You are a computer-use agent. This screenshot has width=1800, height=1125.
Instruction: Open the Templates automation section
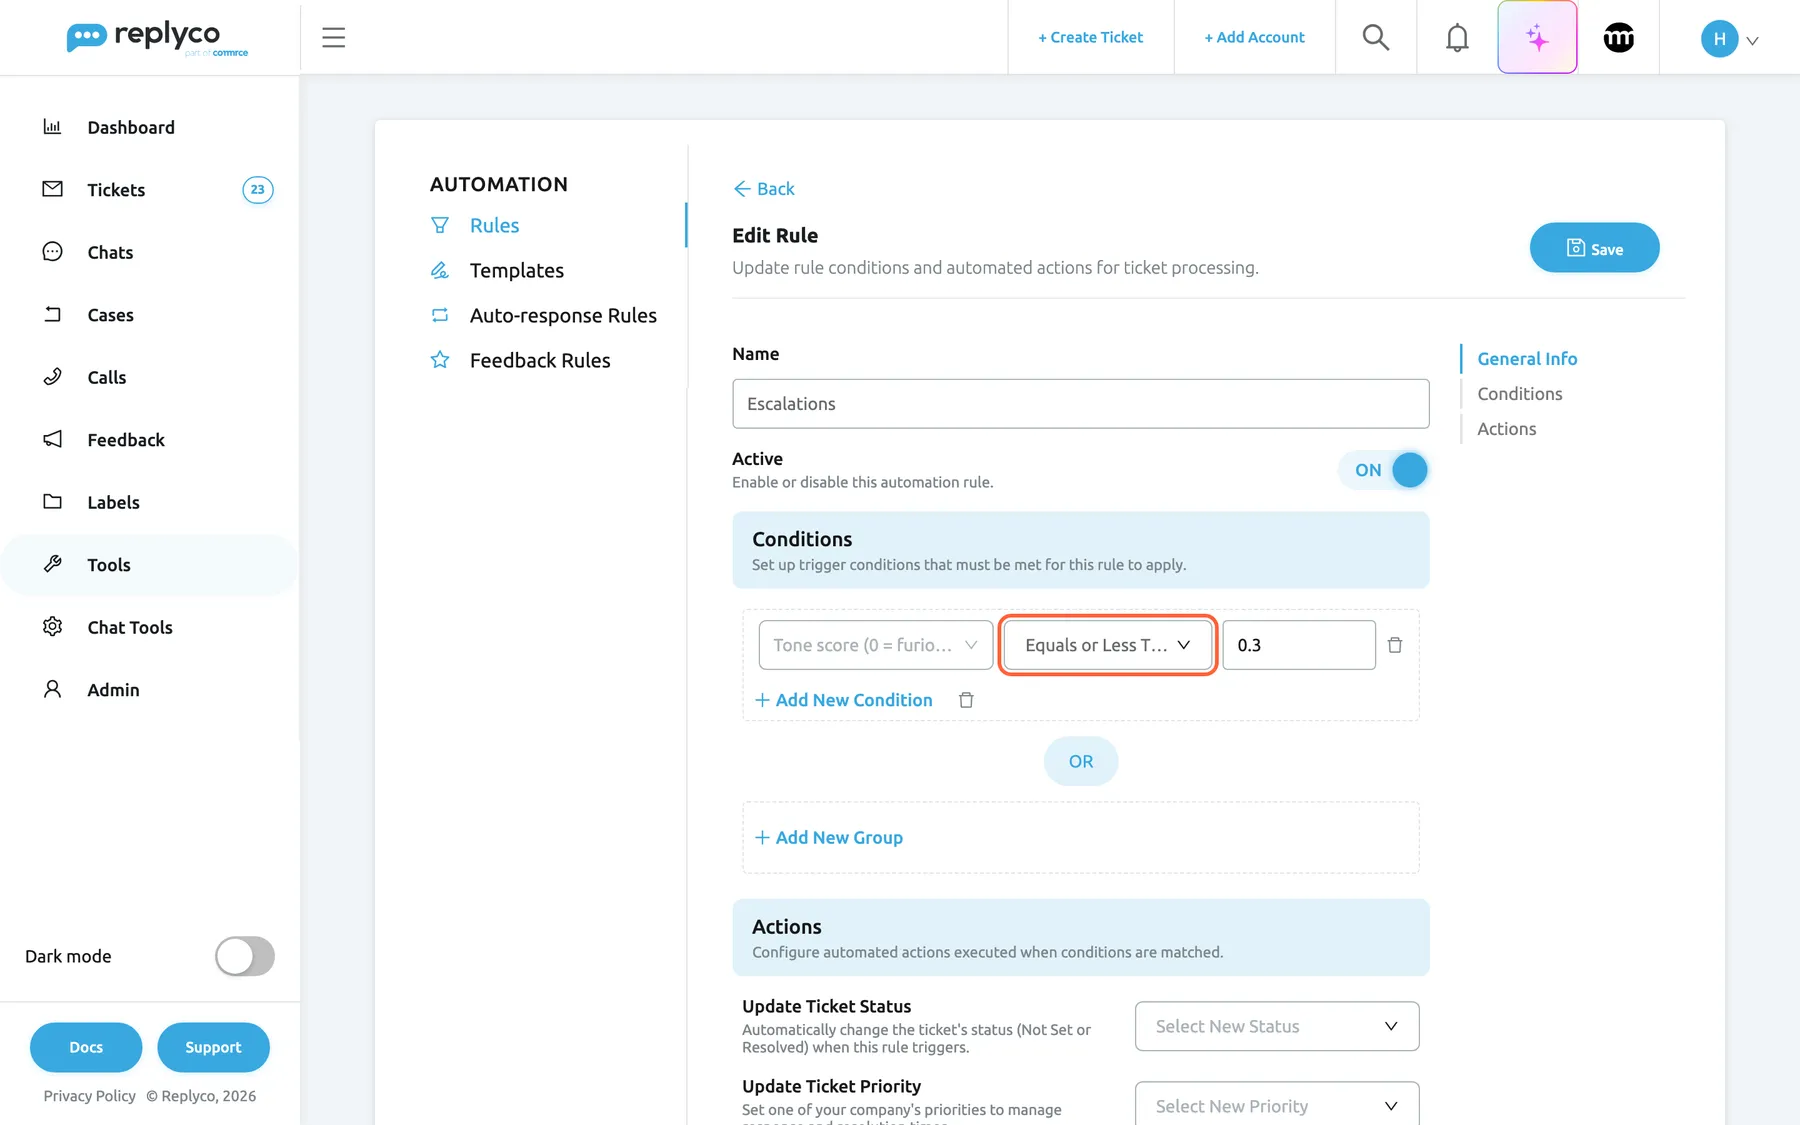[x=516, y=270]
